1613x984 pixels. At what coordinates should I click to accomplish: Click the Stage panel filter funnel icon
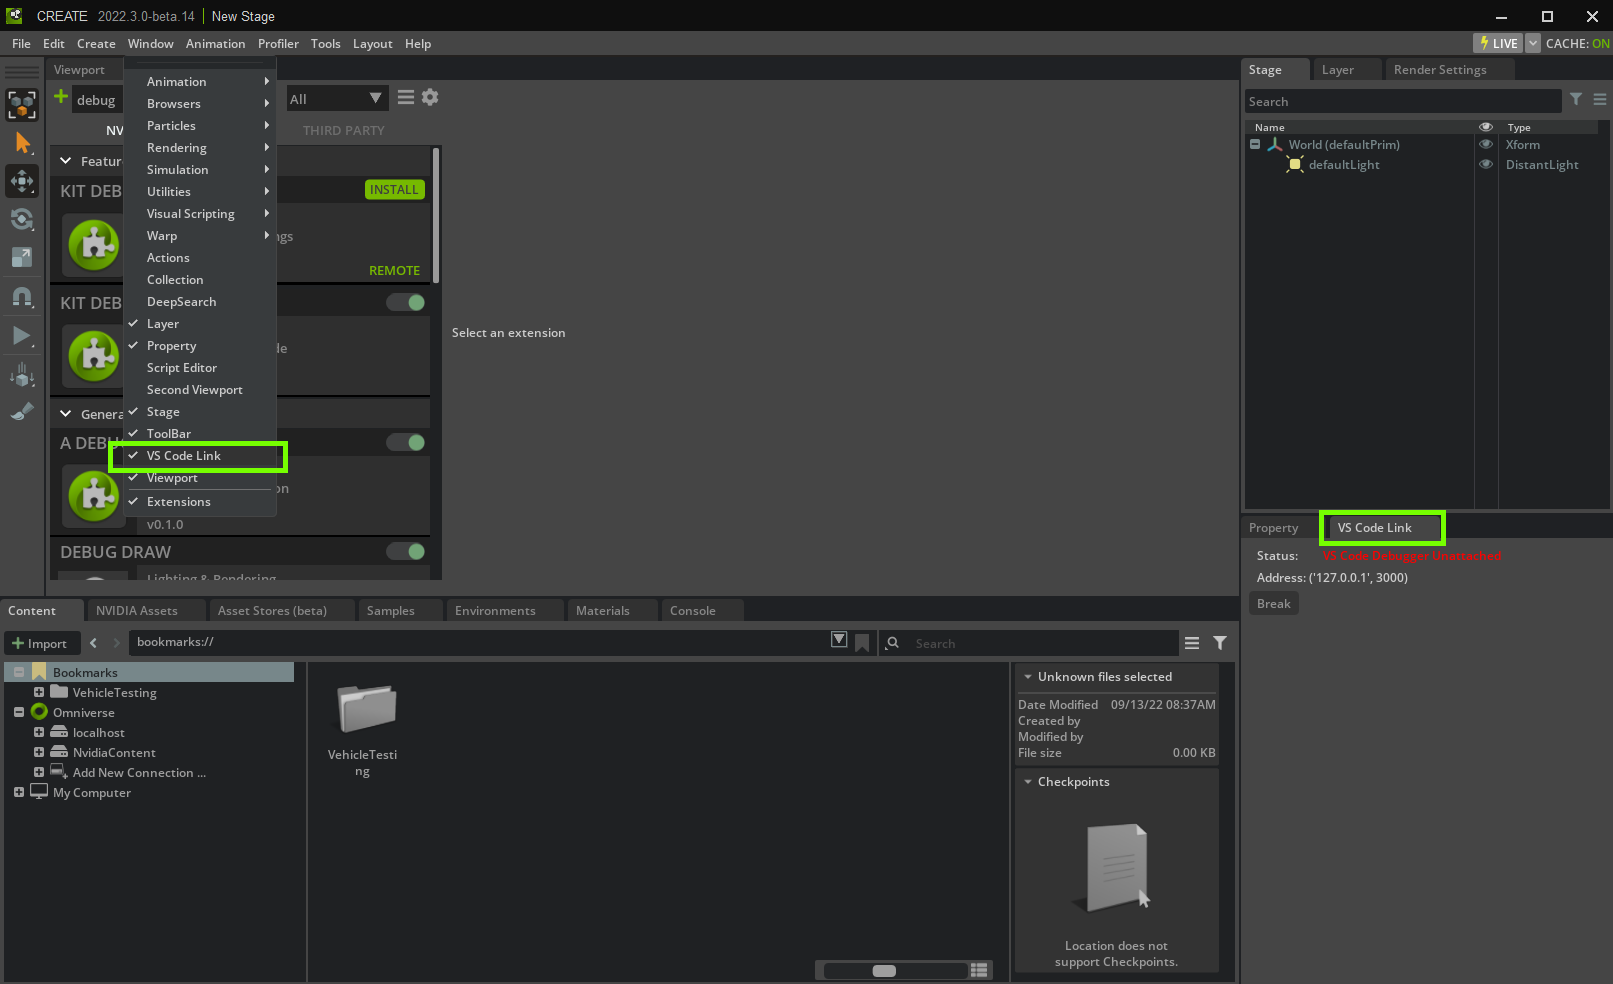1576,99
